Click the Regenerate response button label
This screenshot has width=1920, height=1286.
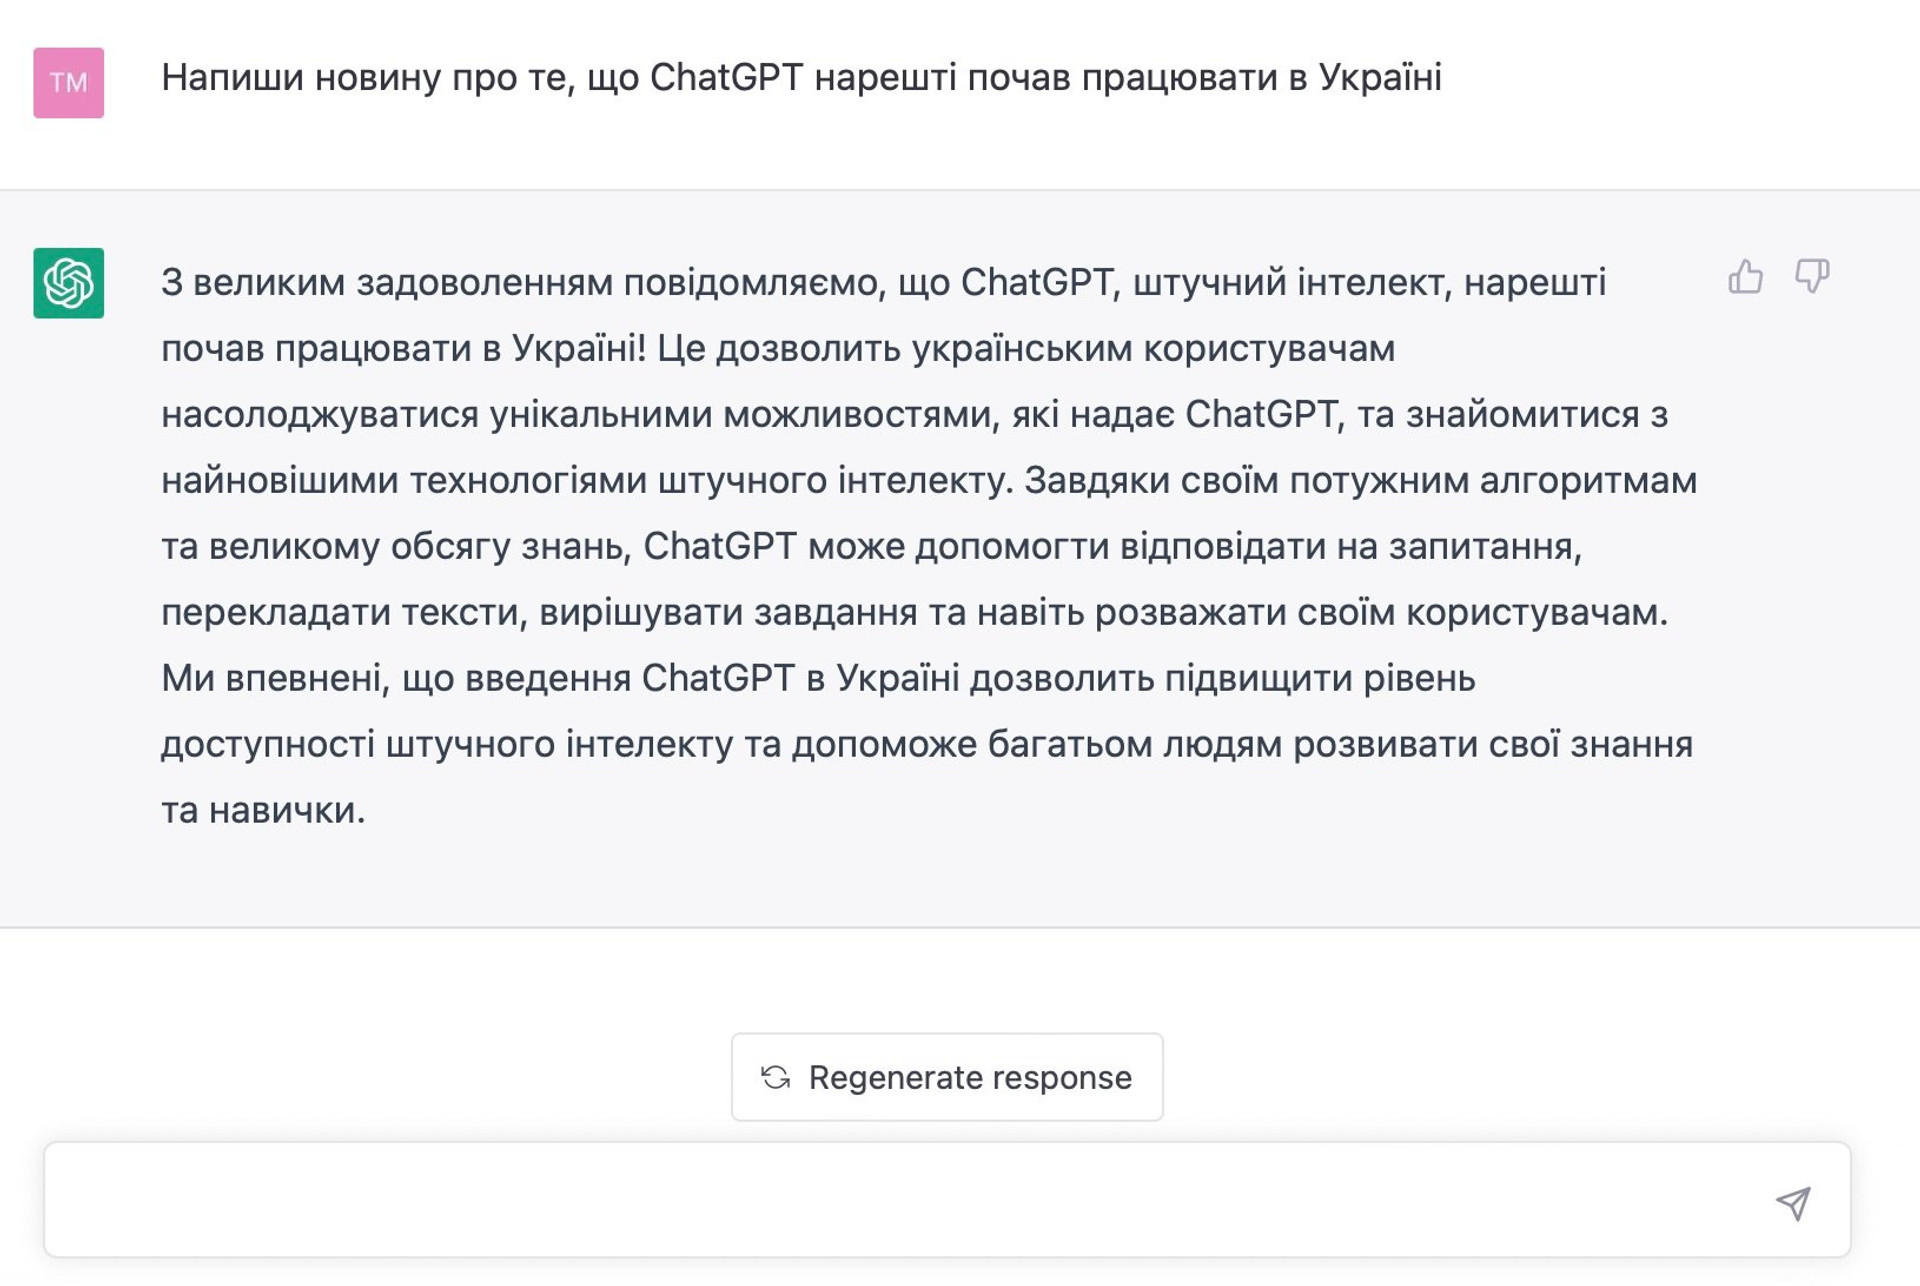point(970,1077)
